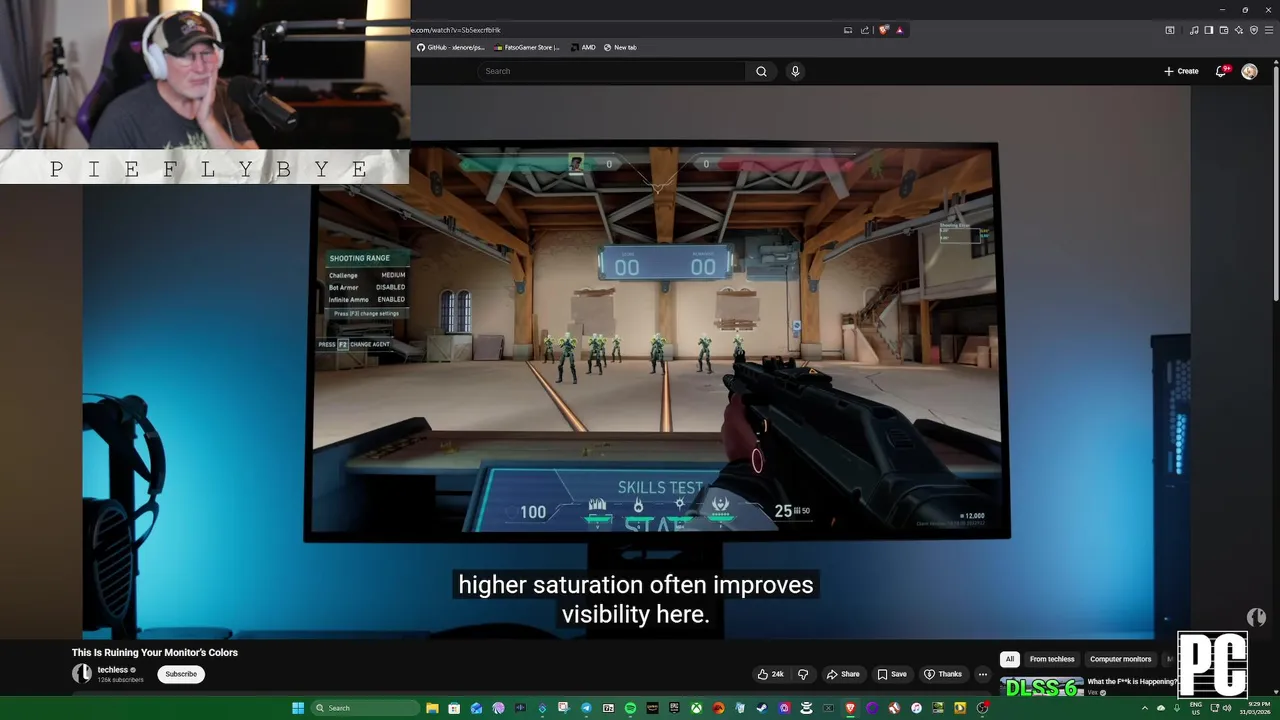Screen dimensions: 1280x720
Task: Click the Brave Shields lion icon
Action: click(884, 30)
